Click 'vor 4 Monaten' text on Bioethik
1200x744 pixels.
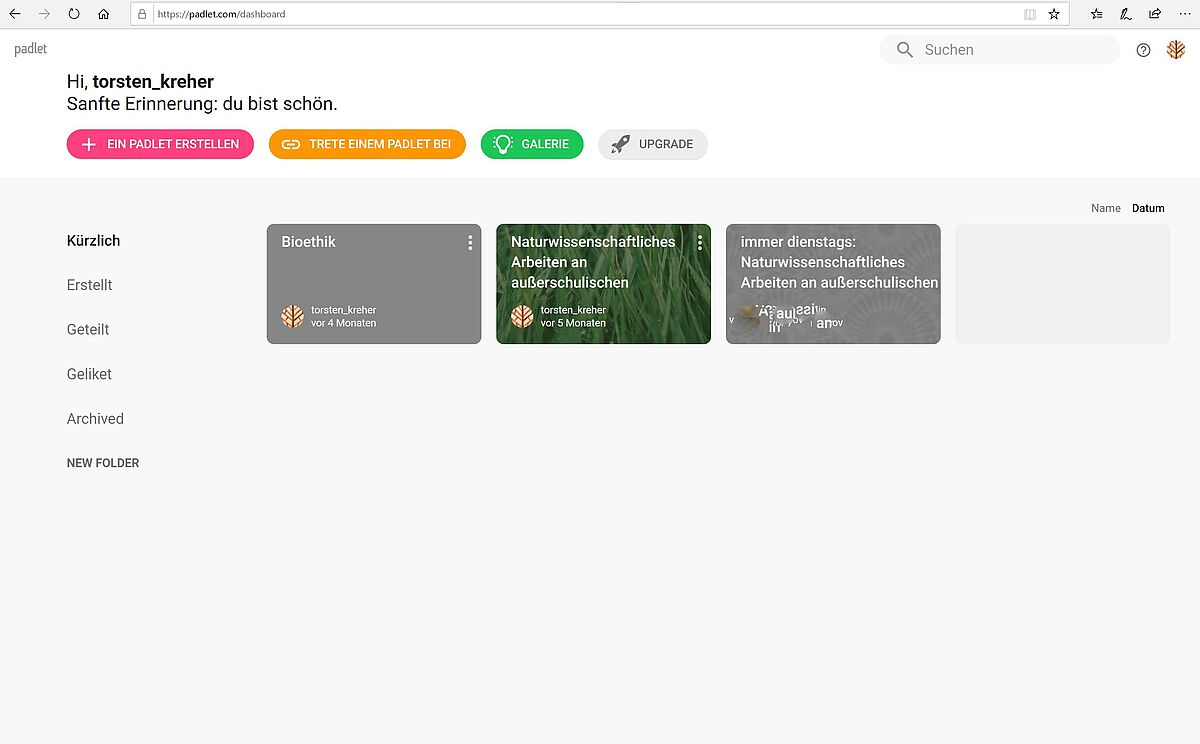(343, 323)
